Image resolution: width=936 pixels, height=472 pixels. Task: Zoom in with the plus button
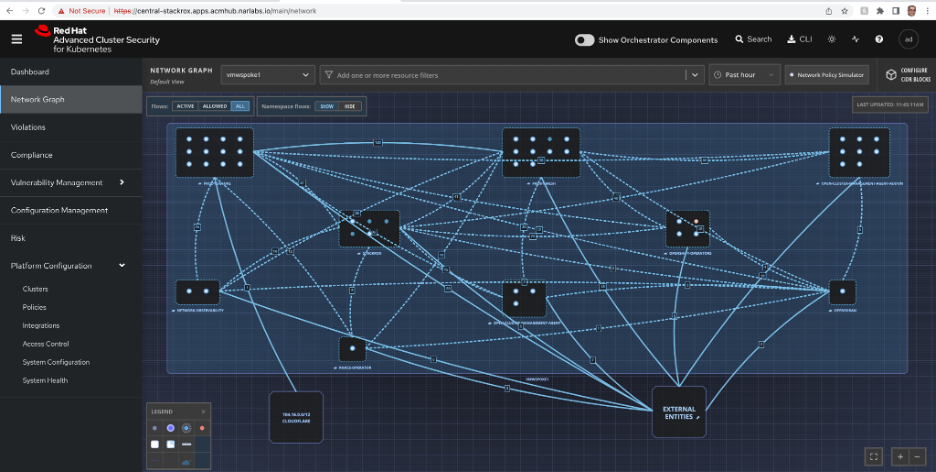[x=900, y=456]
